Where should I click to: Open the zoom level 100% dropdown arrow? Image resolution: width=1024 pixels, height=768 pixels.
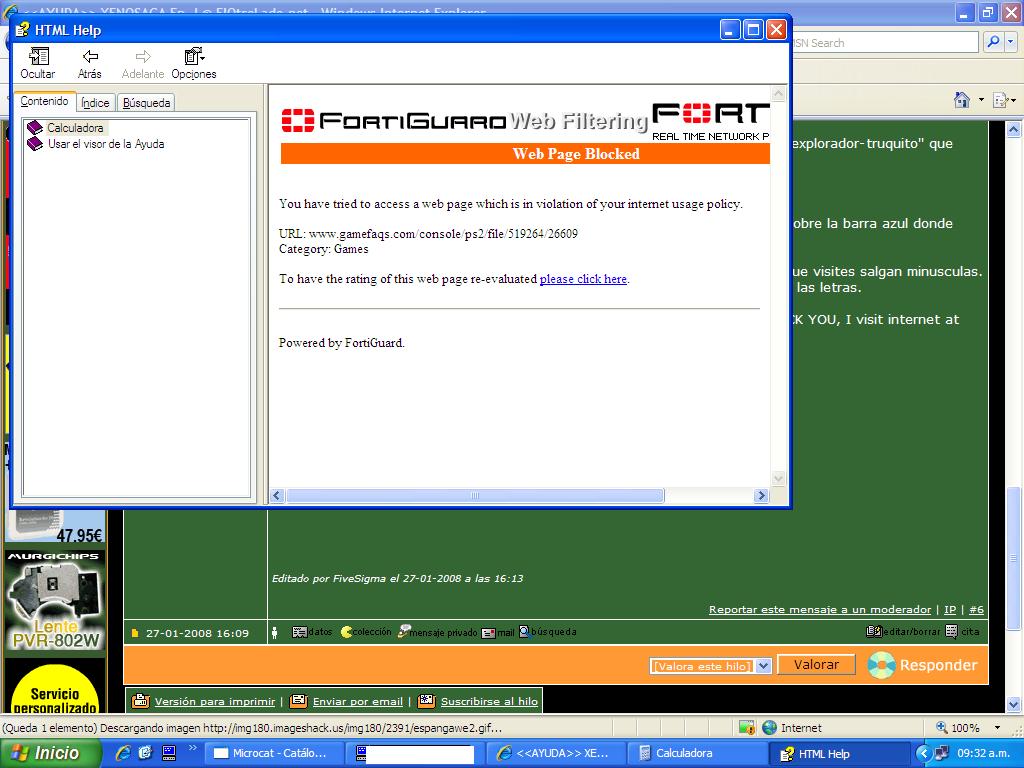pos(997,728)
